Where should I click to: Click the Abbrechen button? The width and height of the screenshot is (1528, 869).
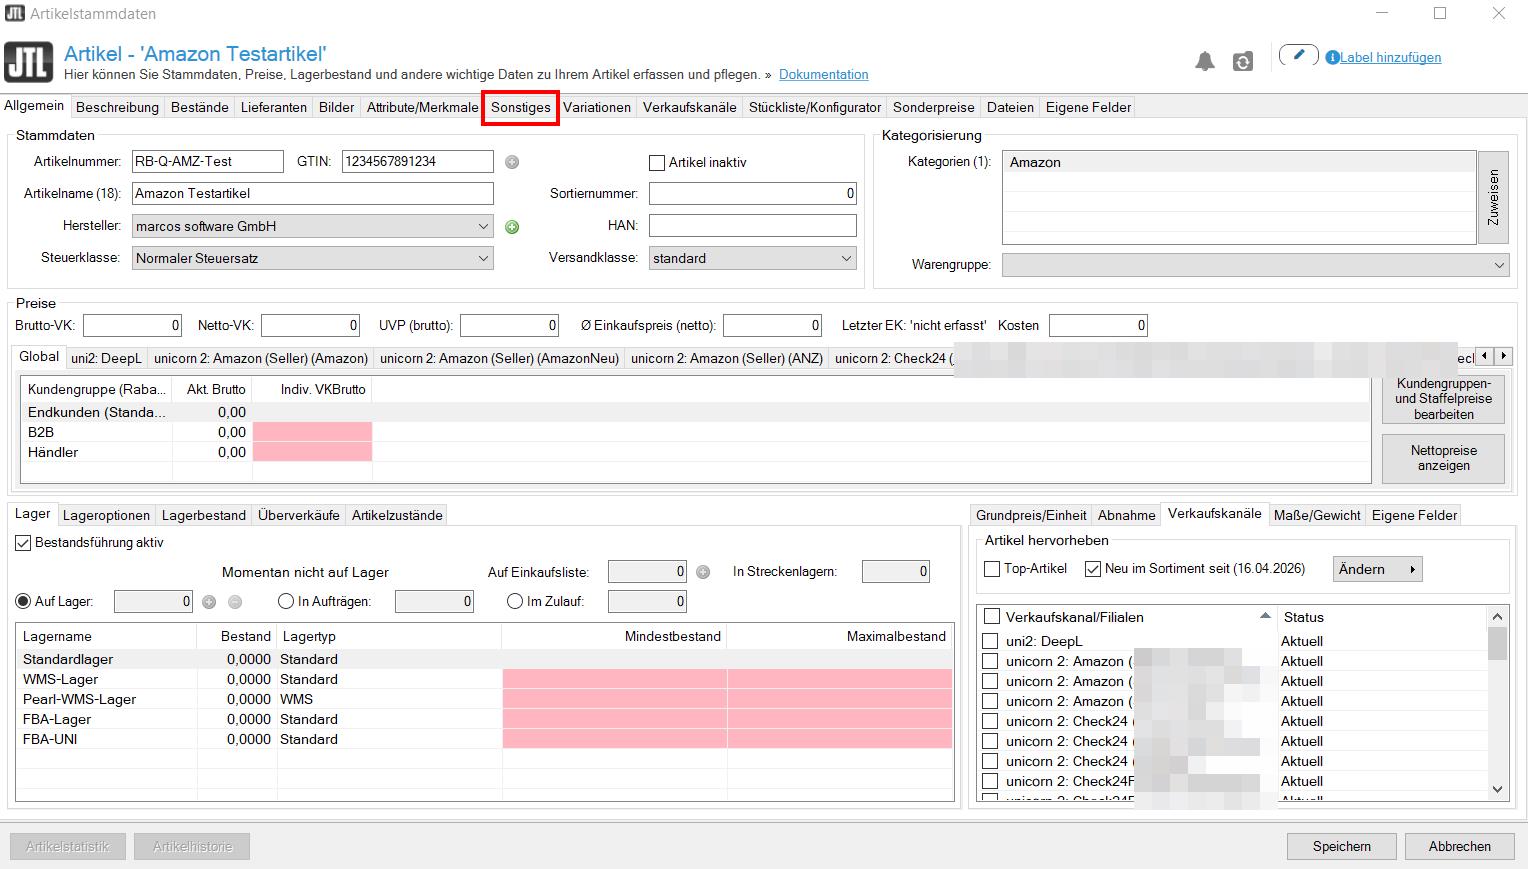pos(1460,846)
